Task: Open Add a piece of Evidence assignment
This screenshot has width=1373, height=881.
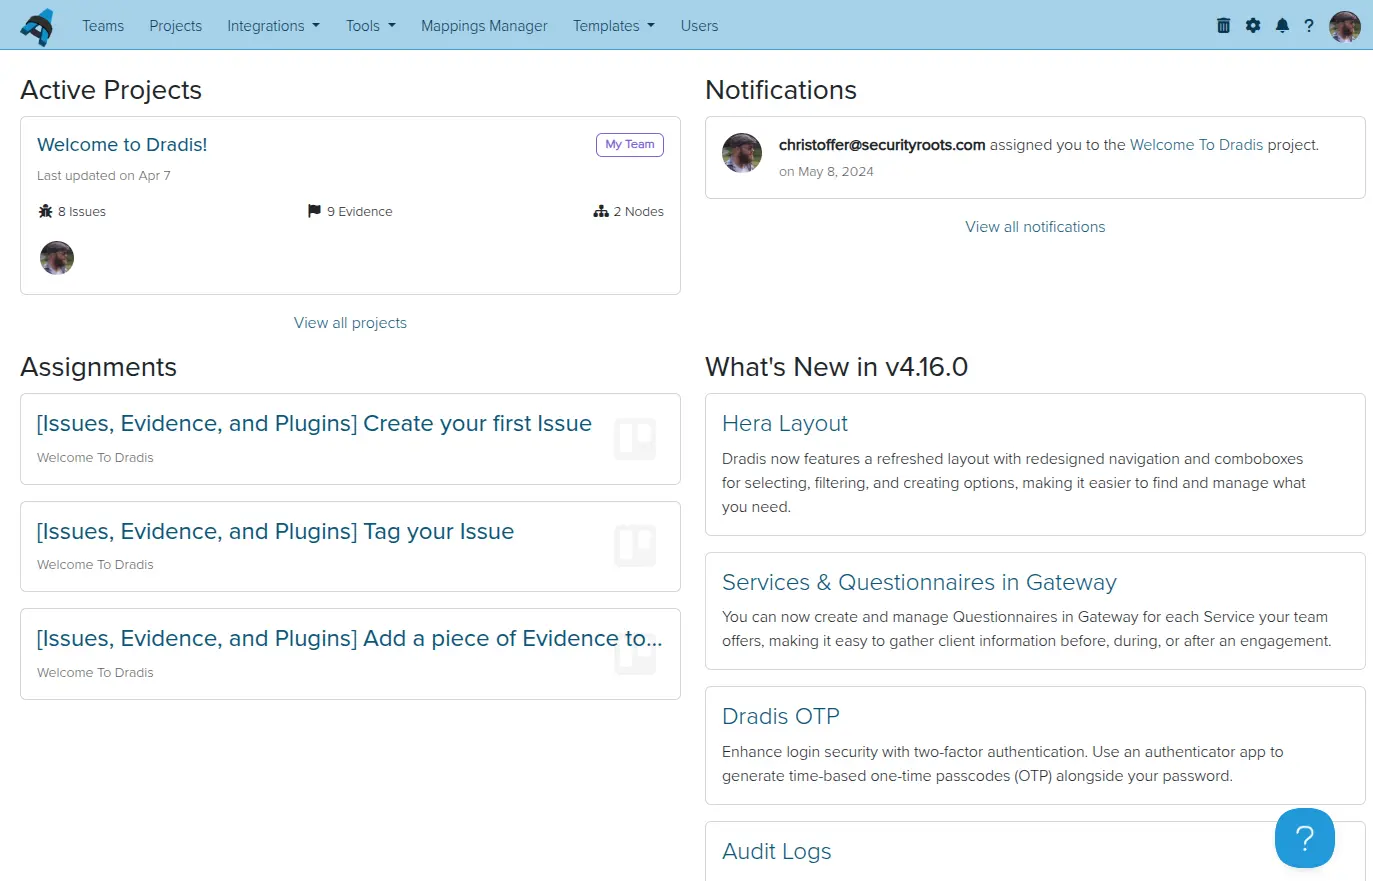Action: pyautogui.click(x=349, y=639)
